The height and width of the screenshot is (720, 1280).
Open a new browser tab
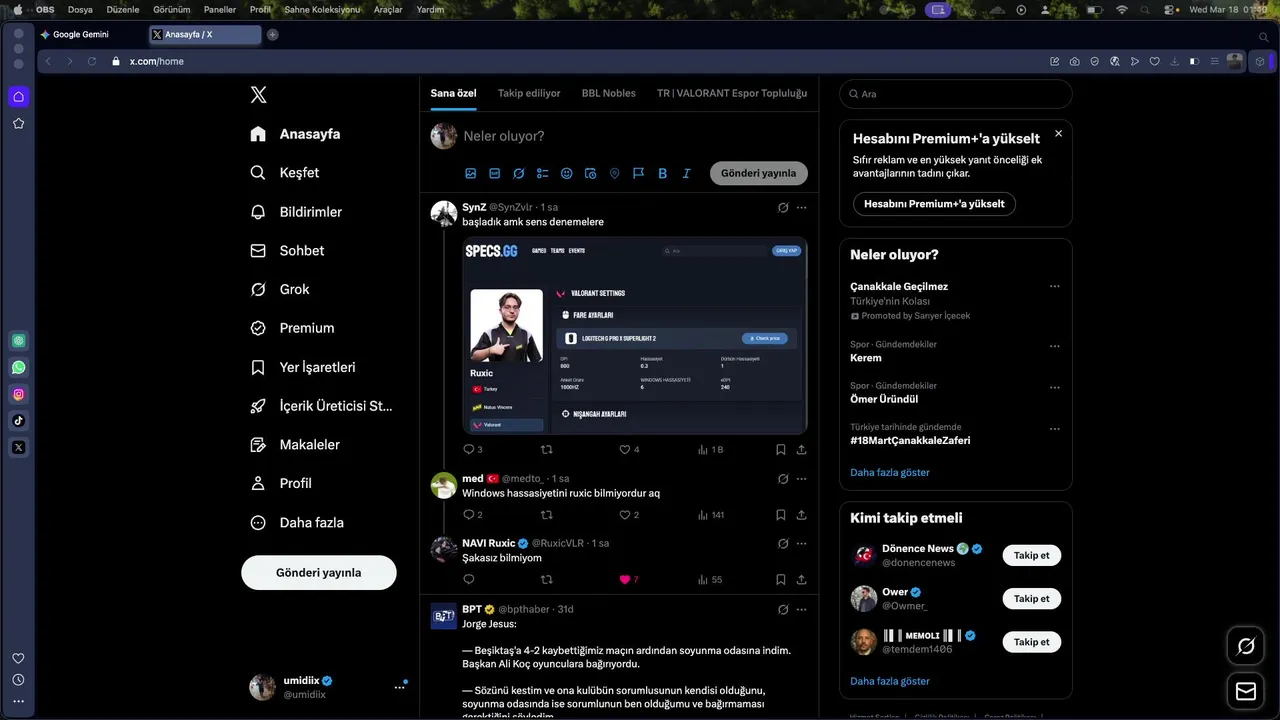click(x=272, y=34)
